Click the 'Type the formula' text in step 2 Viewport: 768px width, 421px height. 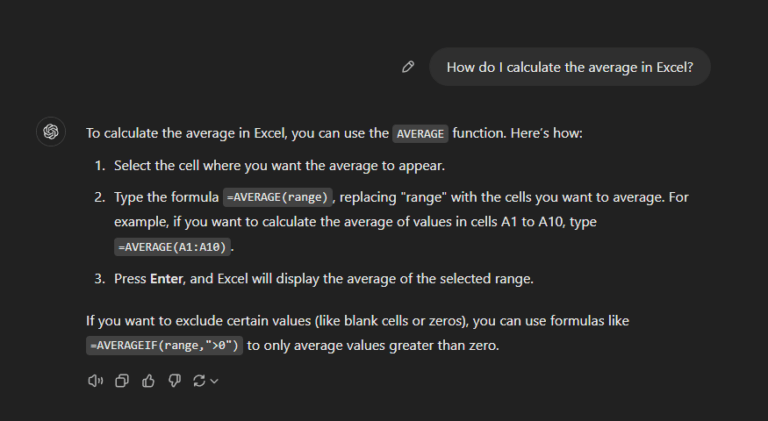166,198
